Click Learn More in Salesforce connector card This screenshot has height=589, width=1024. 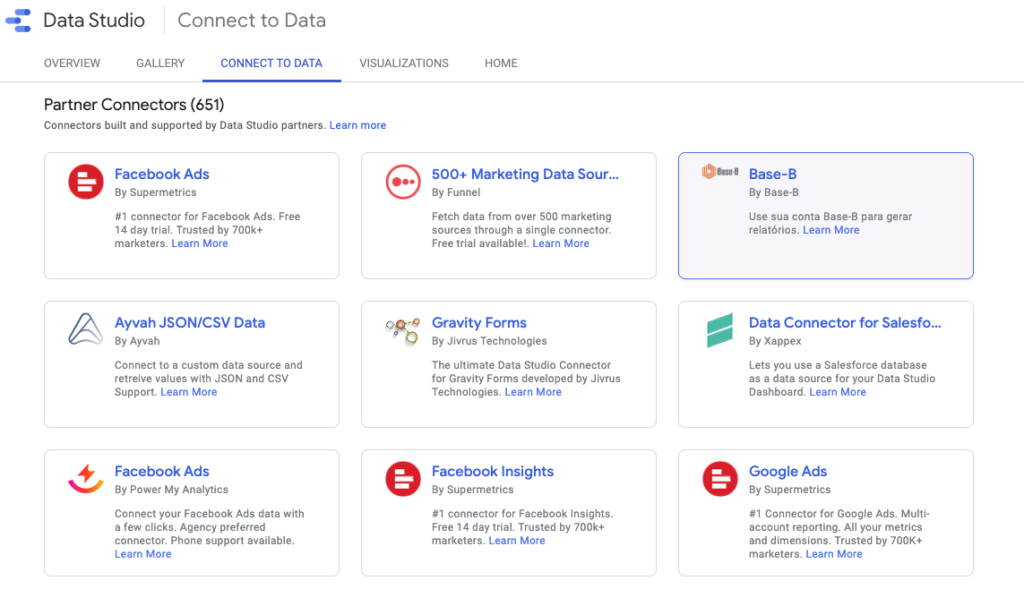838,392
